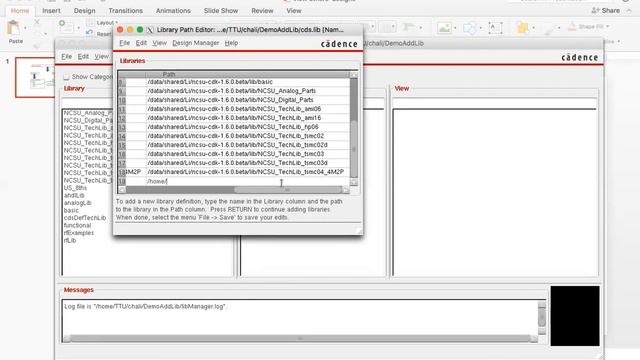Select the NCSU_TechLib_ami16 path row
The height and width of the screenshot is (360, 640).
247,118
